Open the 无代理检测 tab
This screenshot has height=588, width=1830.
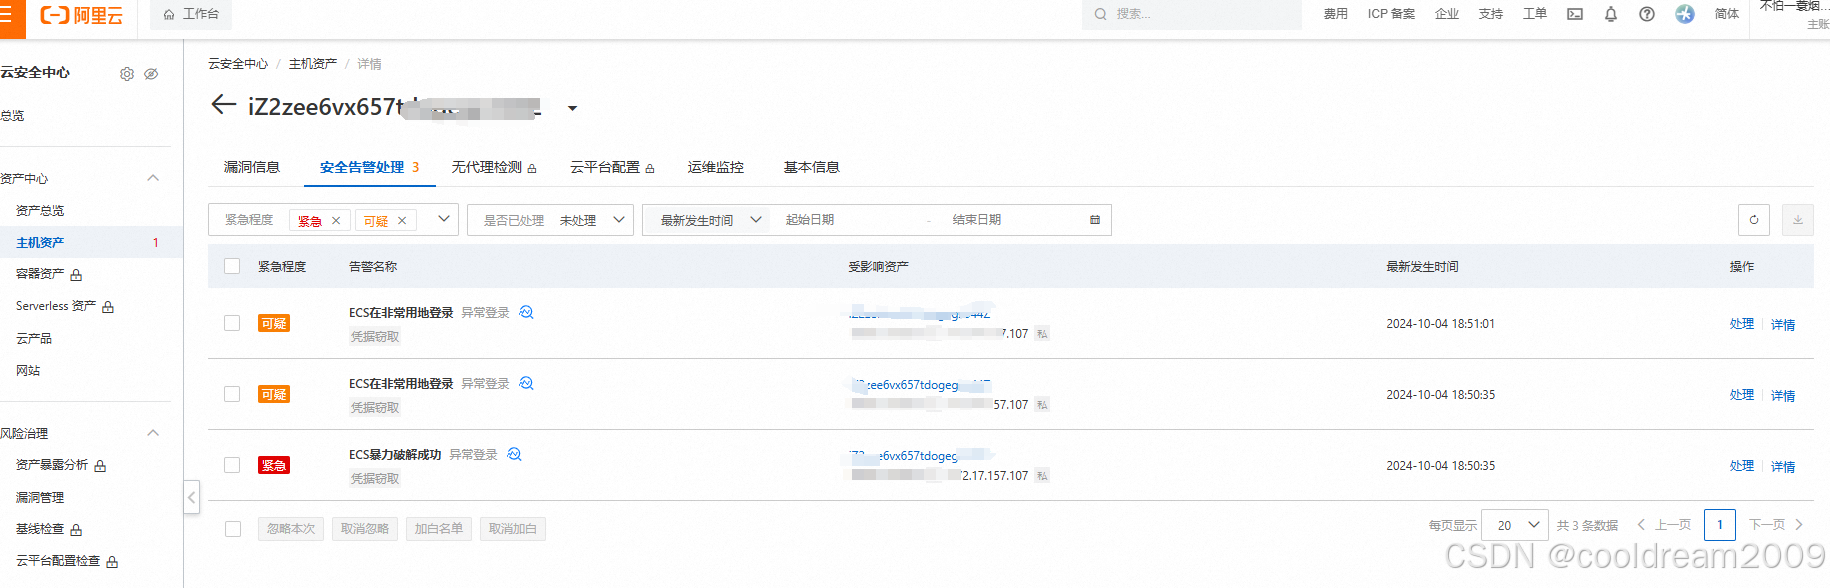click(x=494, y=167)
